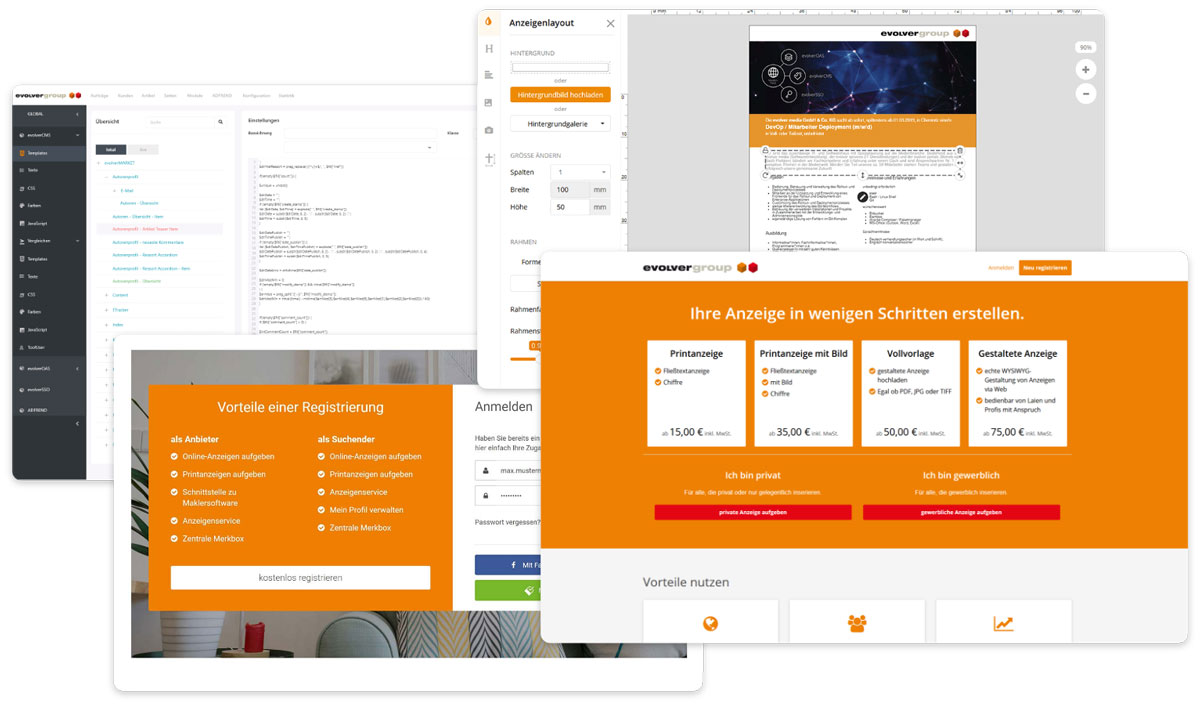Click the globe icon under Vorteile nutzen
The height and width of the screenshot is (705, 1200).
(711, 624)
